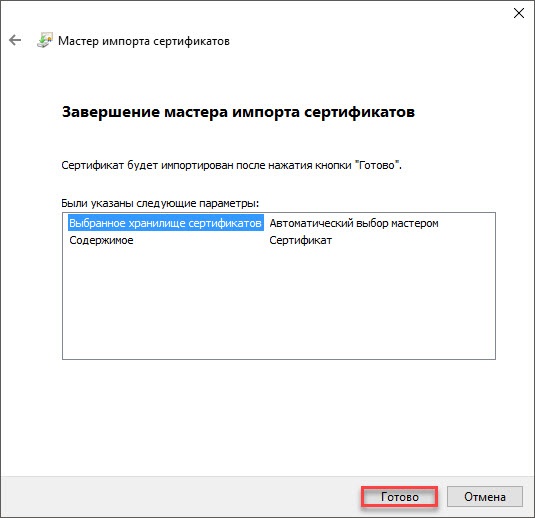Click the Сертификат будет импортирован instruction text

231,165
